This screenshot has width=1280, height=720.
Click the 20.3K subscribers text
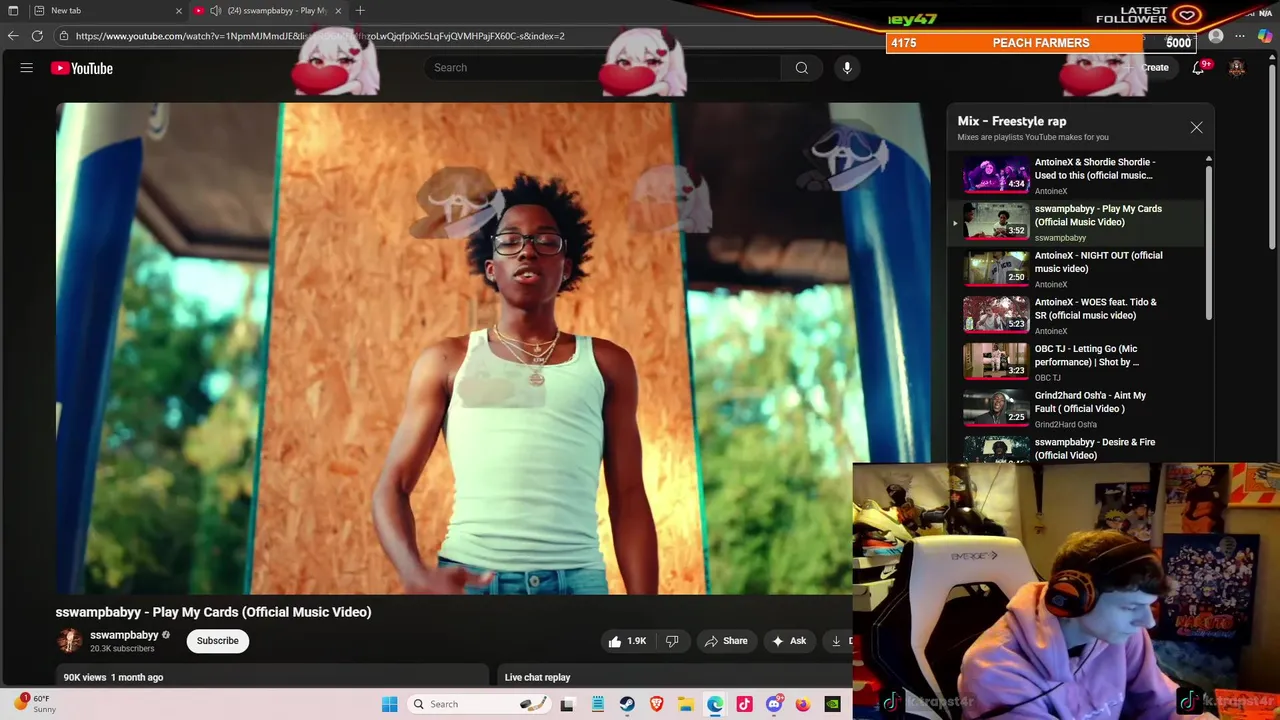(x=122, y=648)
